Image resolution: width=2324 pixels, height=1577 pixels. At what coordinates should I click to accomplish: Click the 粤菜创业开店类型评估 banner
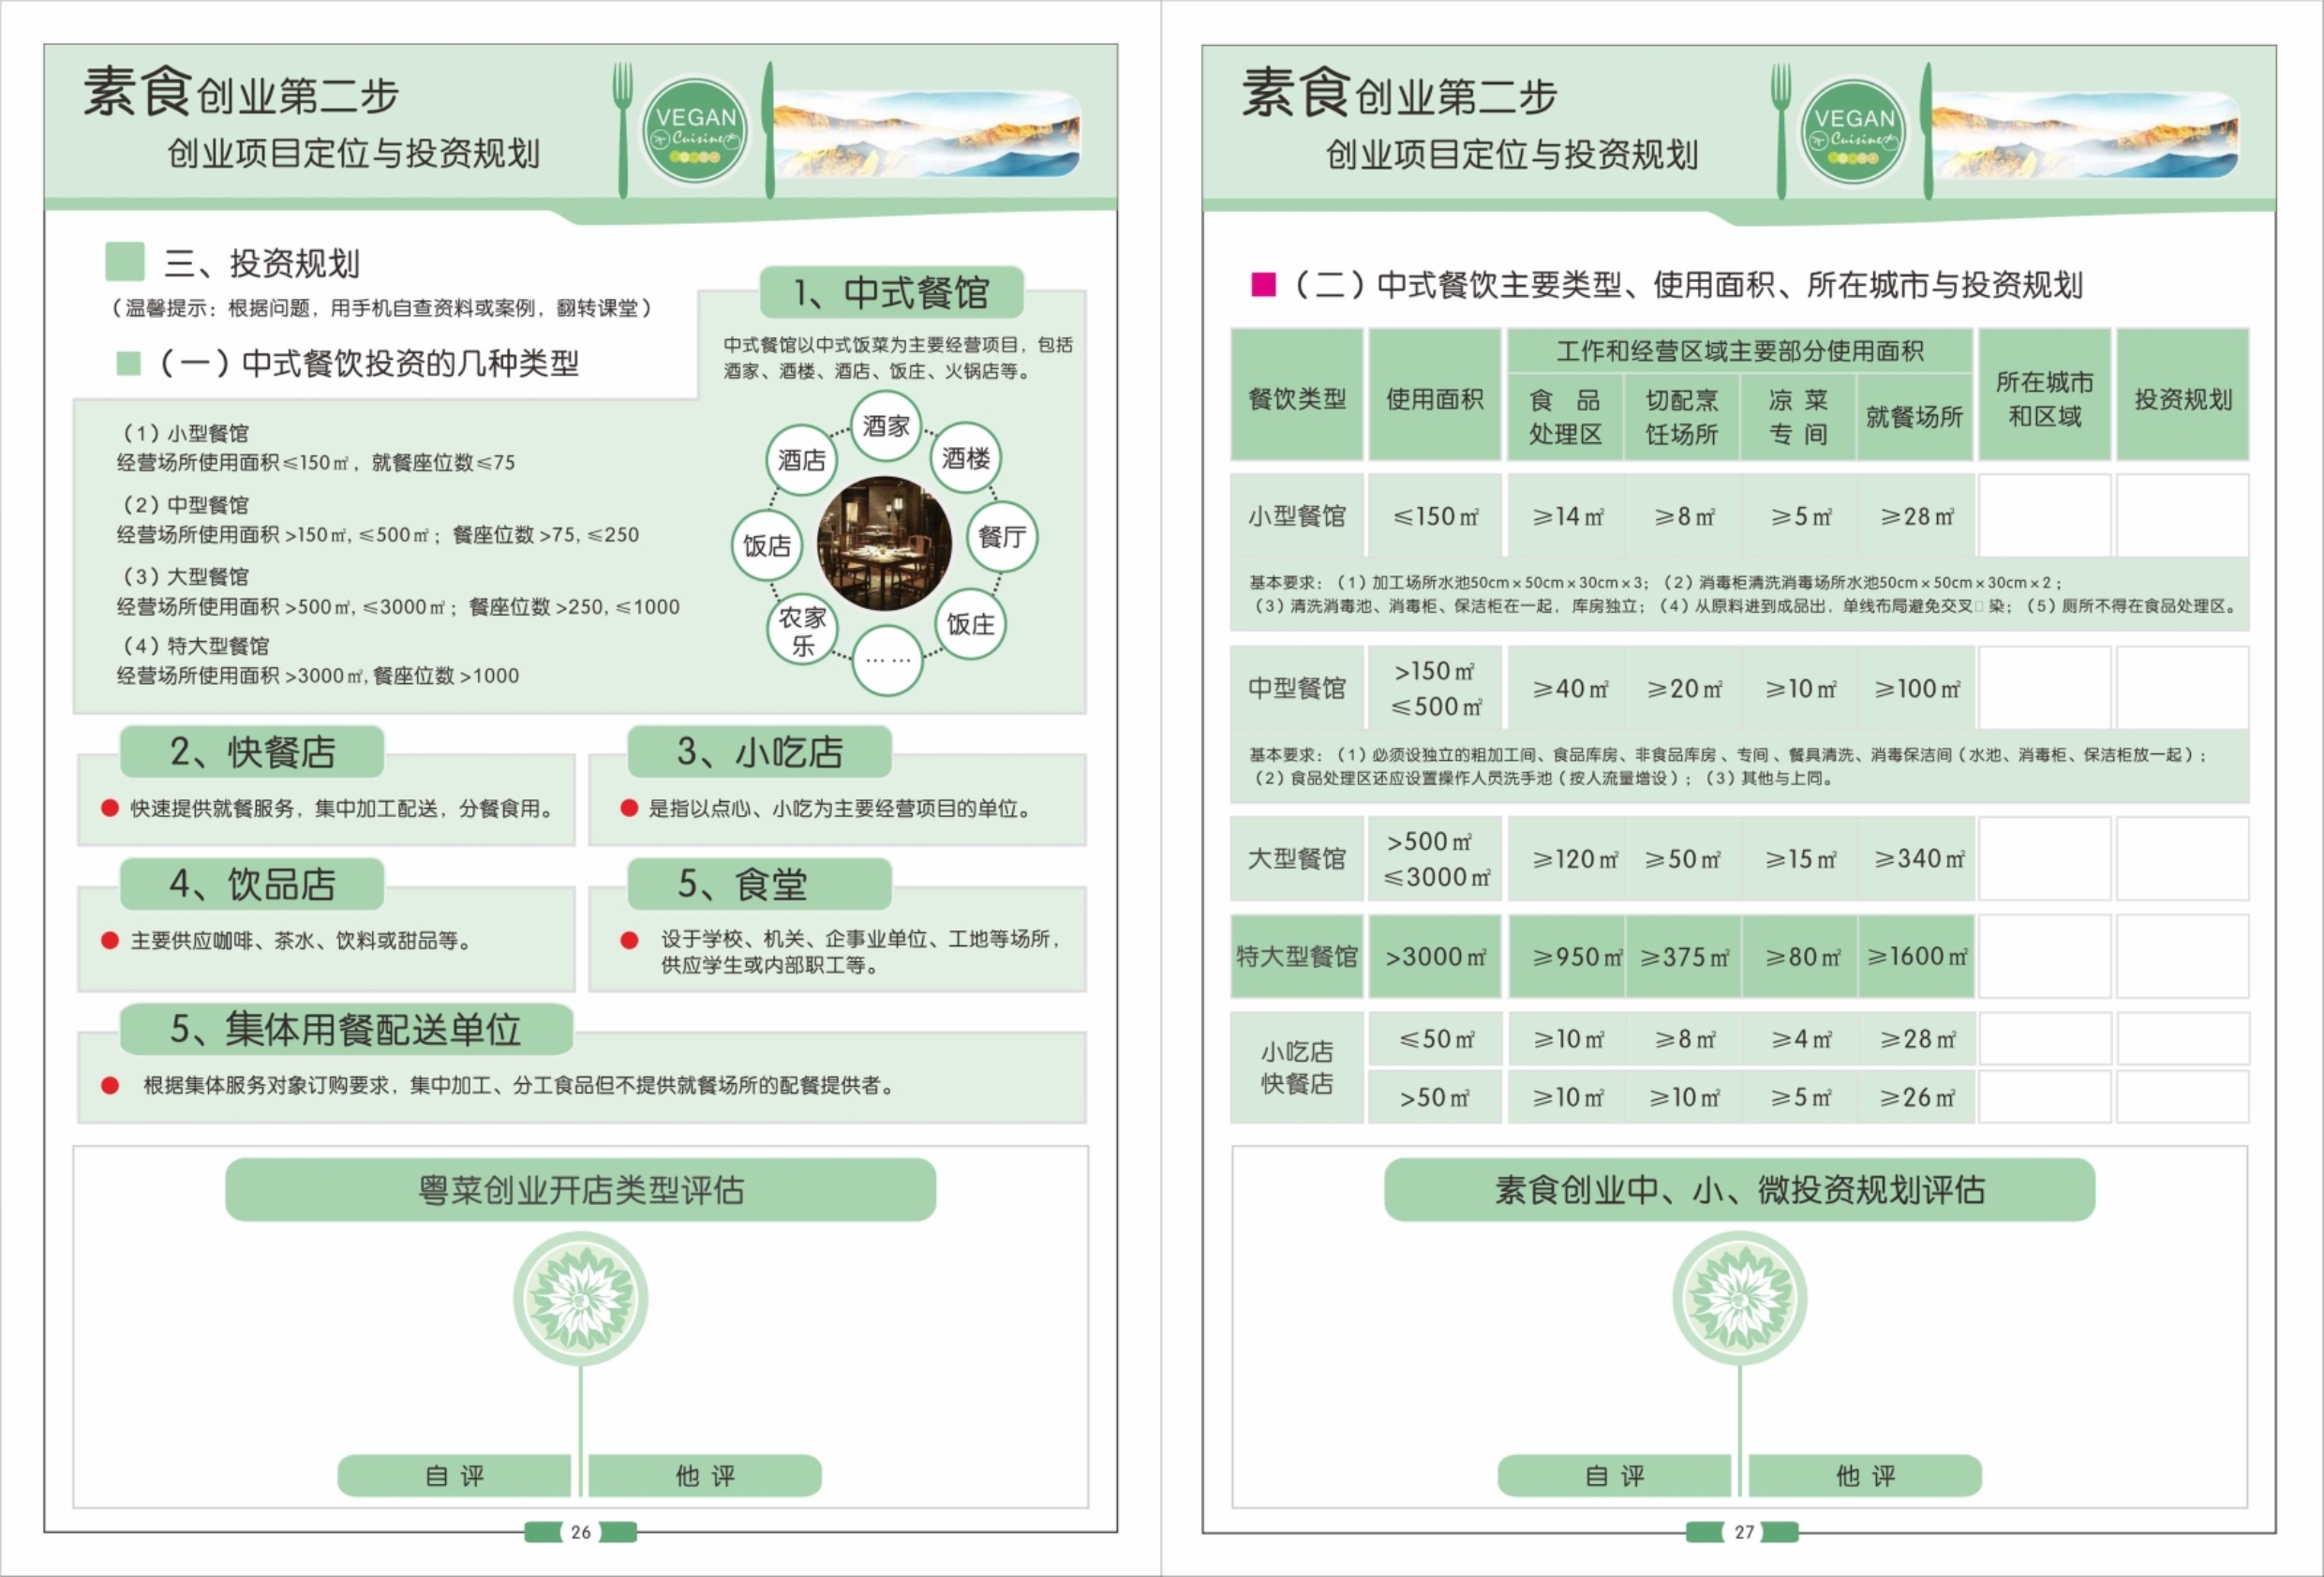coord(580,1189)
